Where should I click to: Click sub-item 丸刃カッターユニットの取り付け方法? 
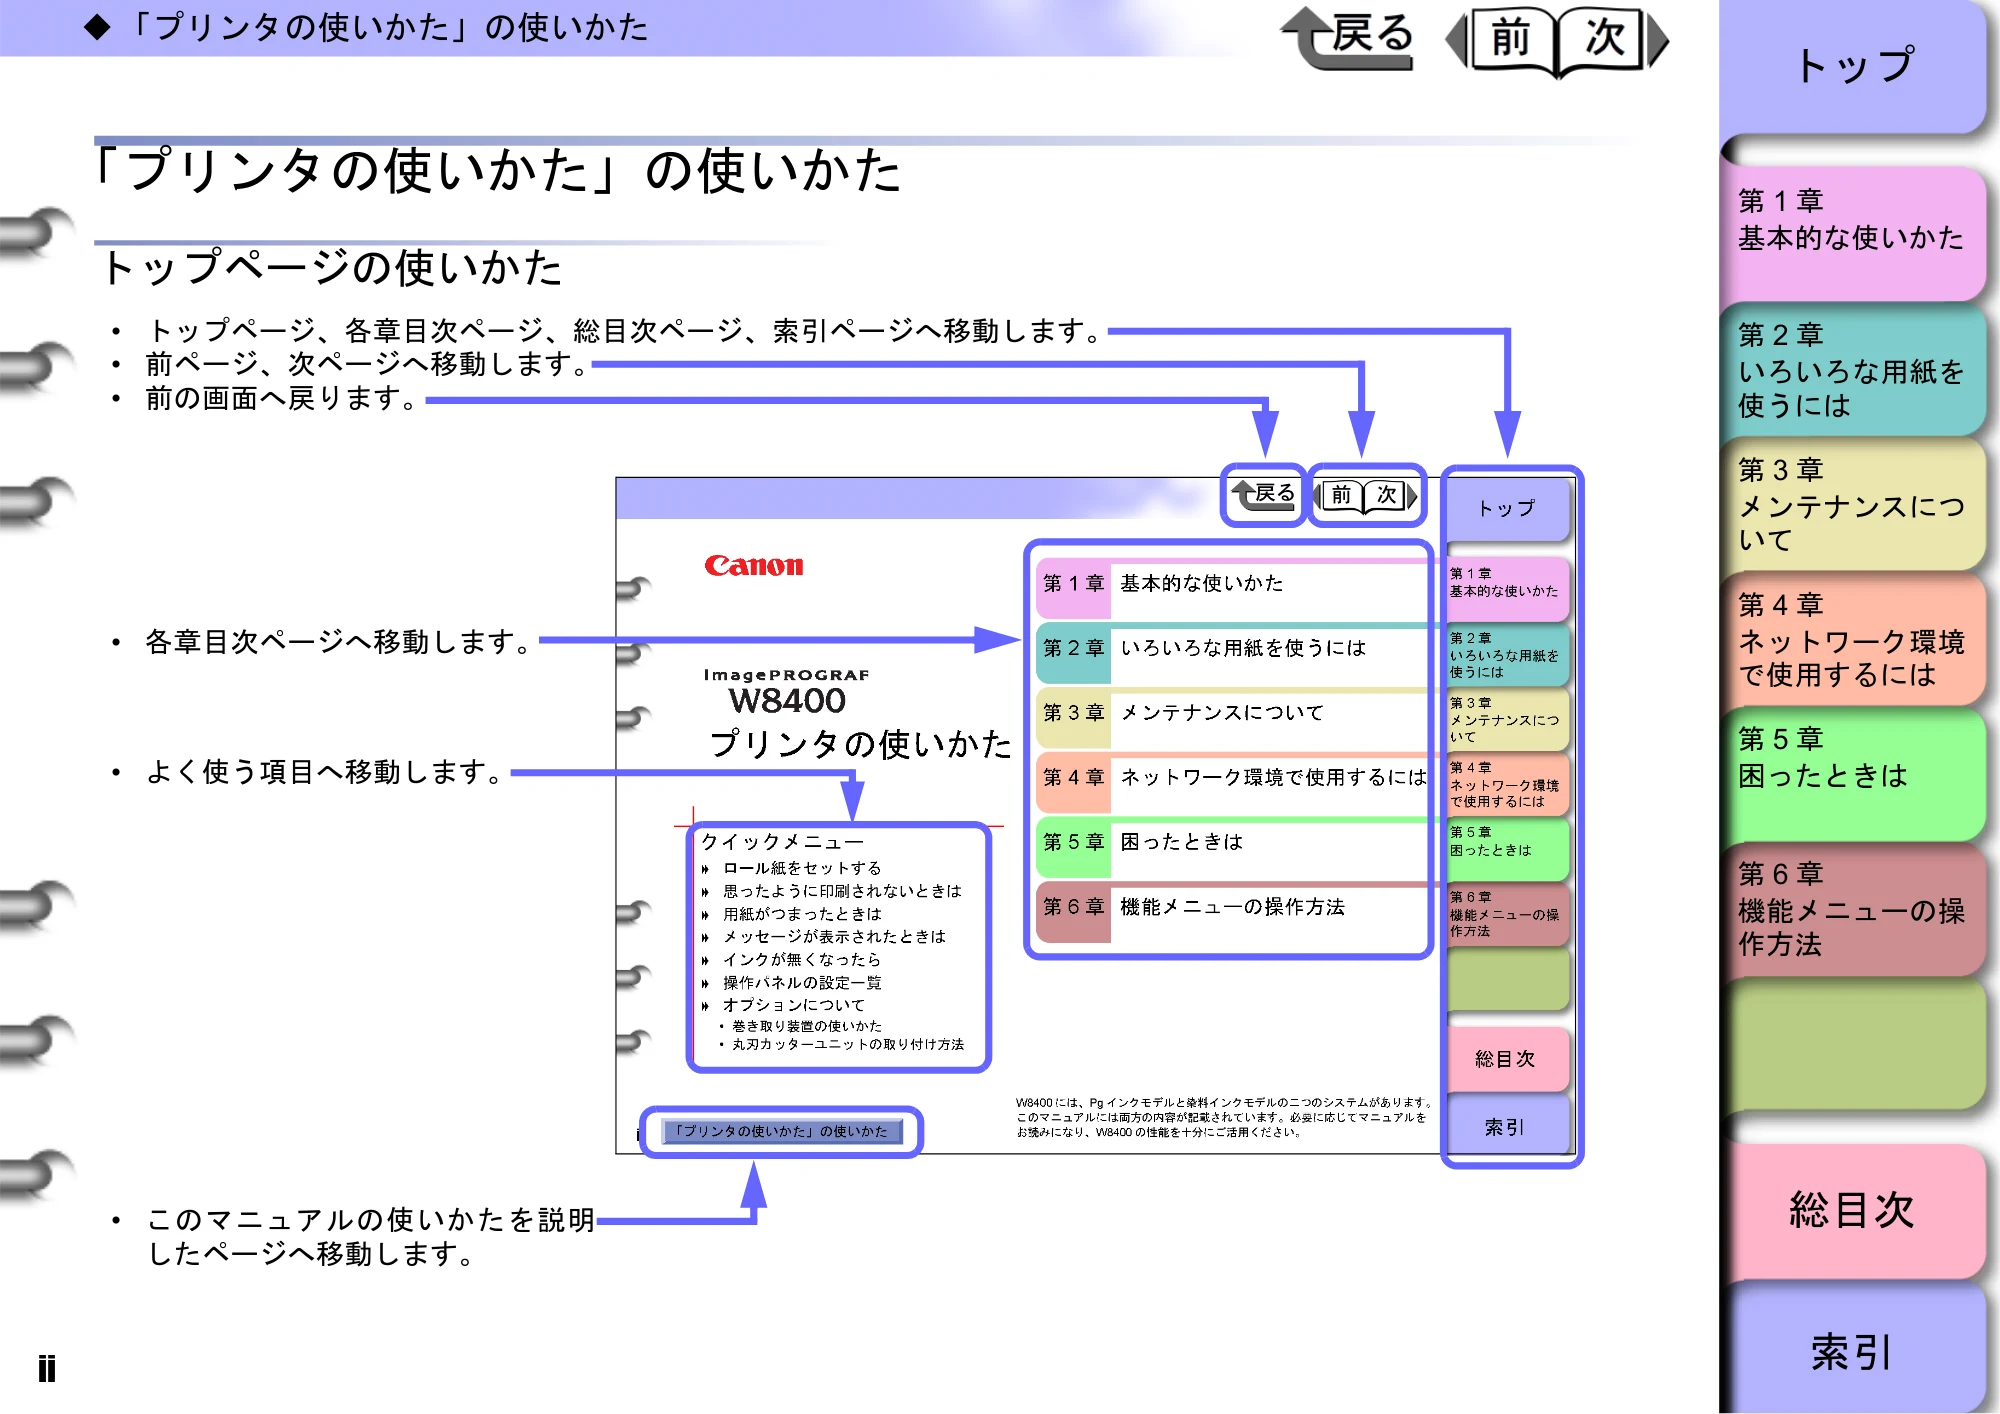tap(848, 1044)
